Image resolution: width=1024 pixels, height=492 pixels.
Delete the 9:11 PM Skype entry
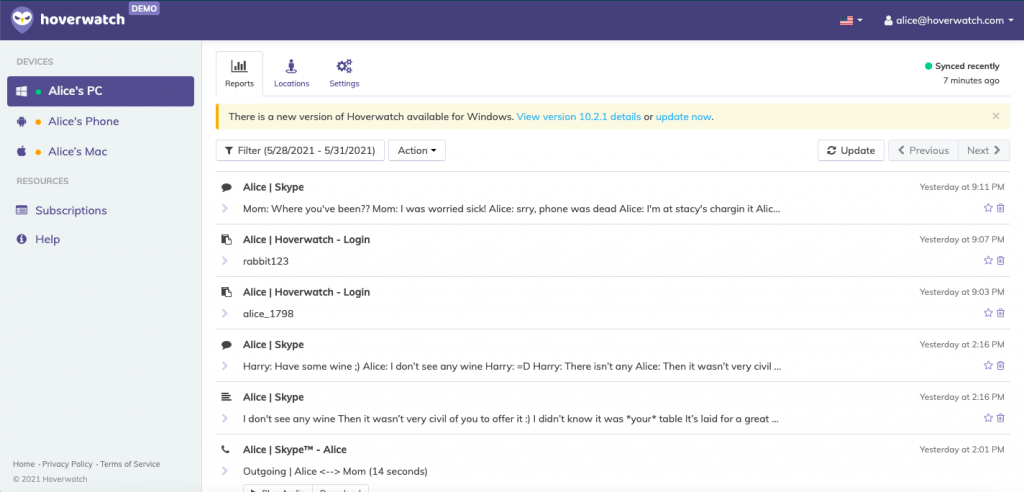pos(1000,208)
